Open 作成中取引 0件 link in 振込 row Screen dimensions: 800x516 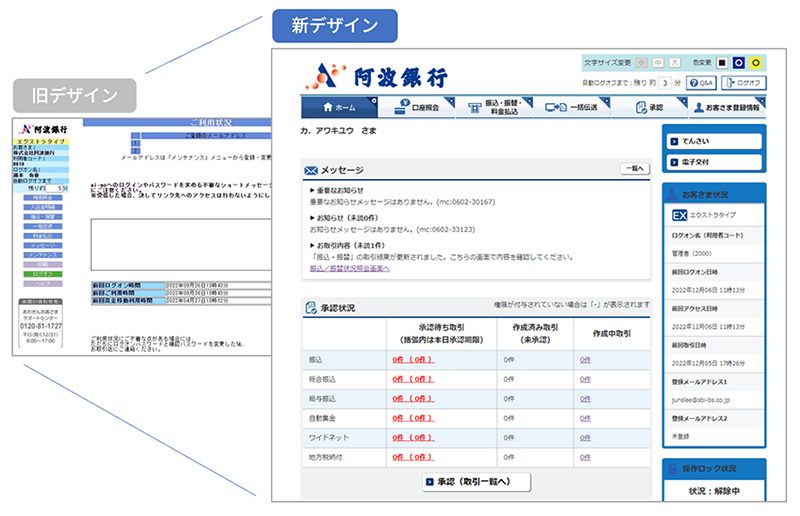point(585,360)
